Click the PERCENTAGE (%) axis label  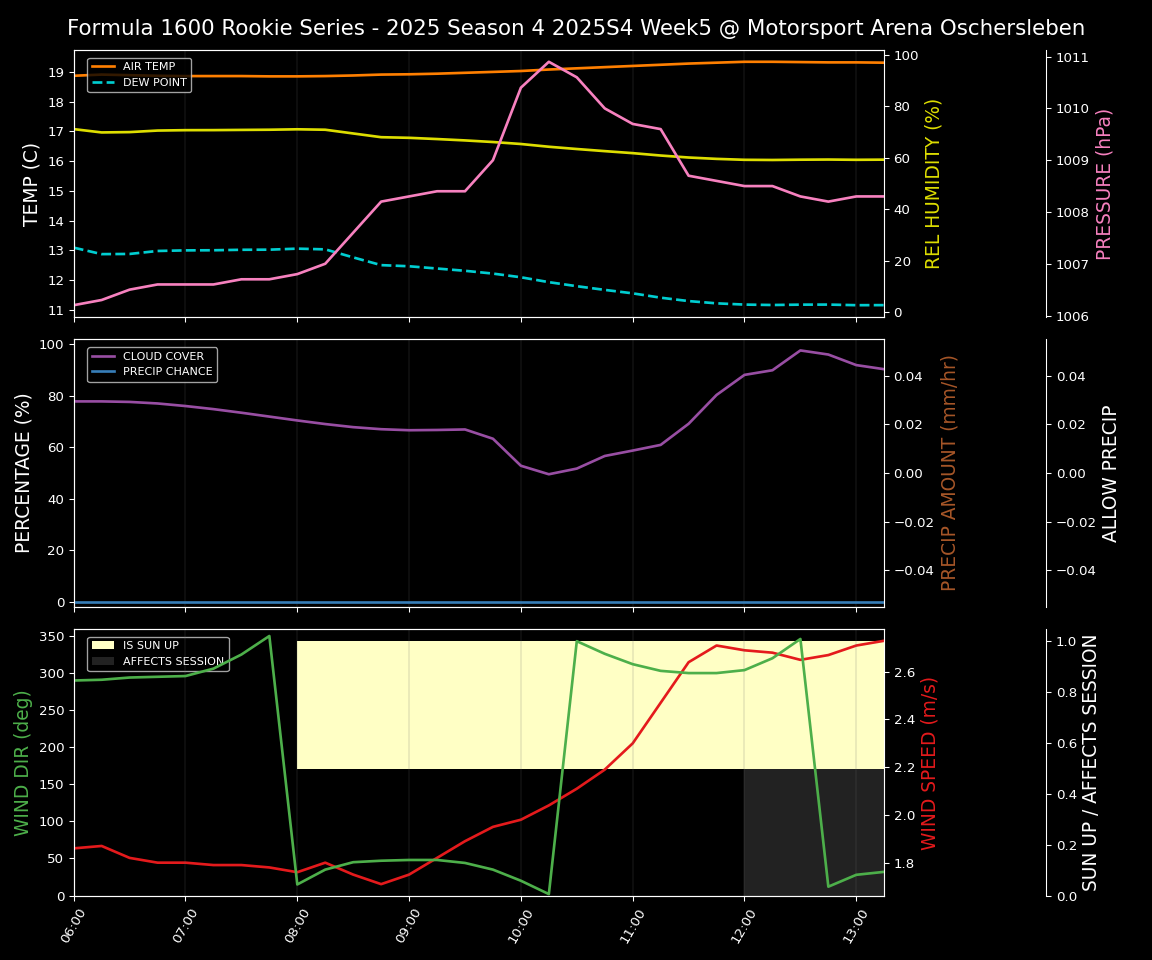[x=24, y=473]
